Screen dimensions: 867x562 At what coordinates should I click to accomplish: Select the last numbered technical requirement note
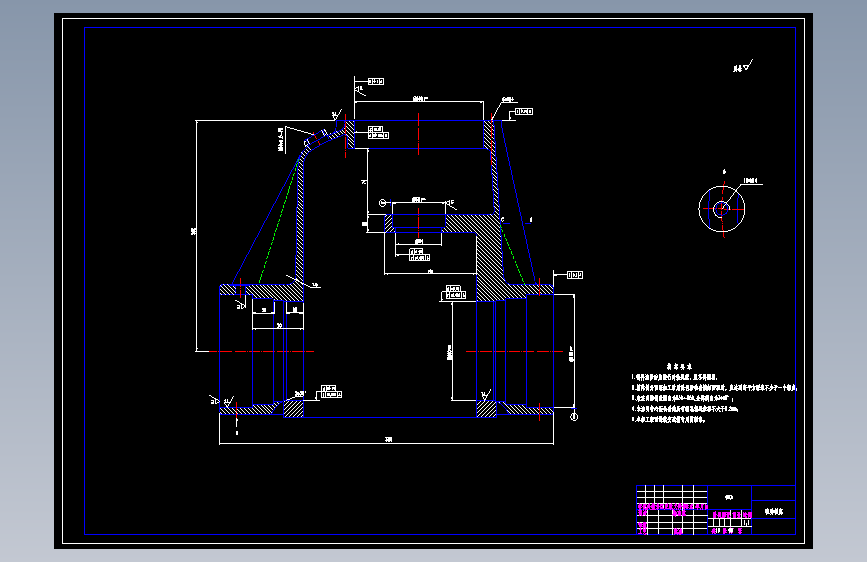(668, 419)
